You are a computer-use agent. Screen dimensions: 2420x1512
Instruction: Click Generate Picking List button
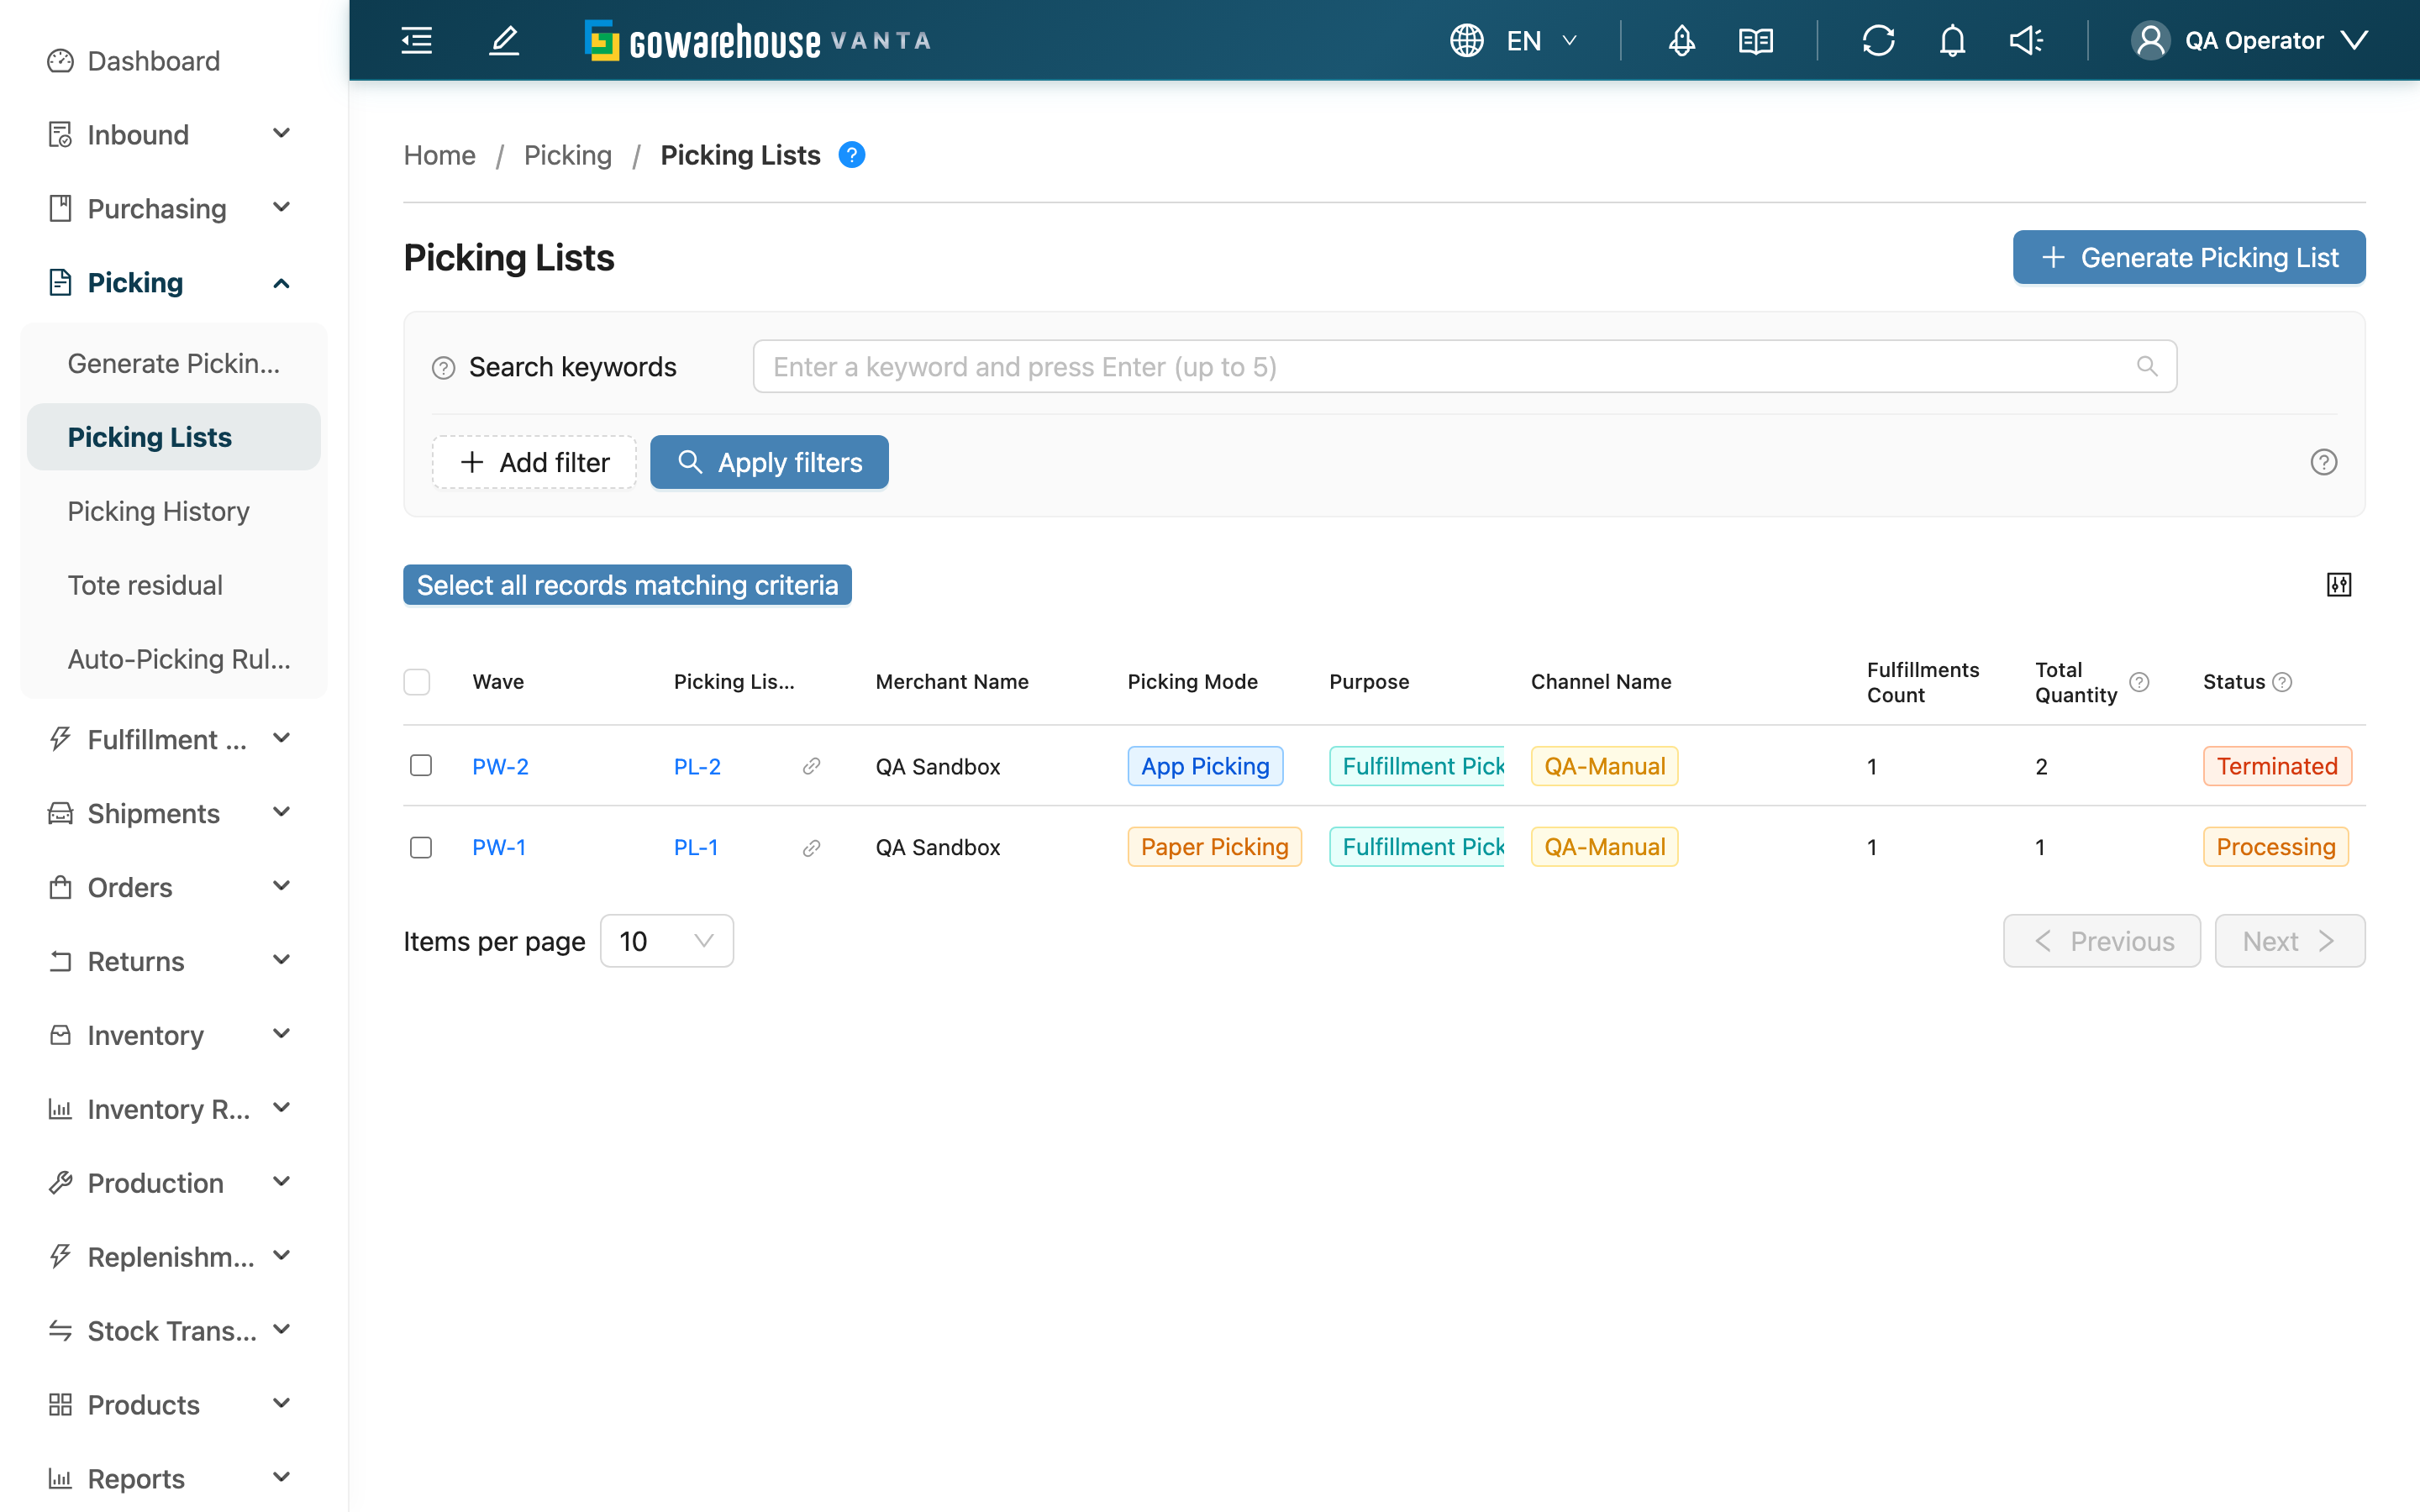(2189, 258)
